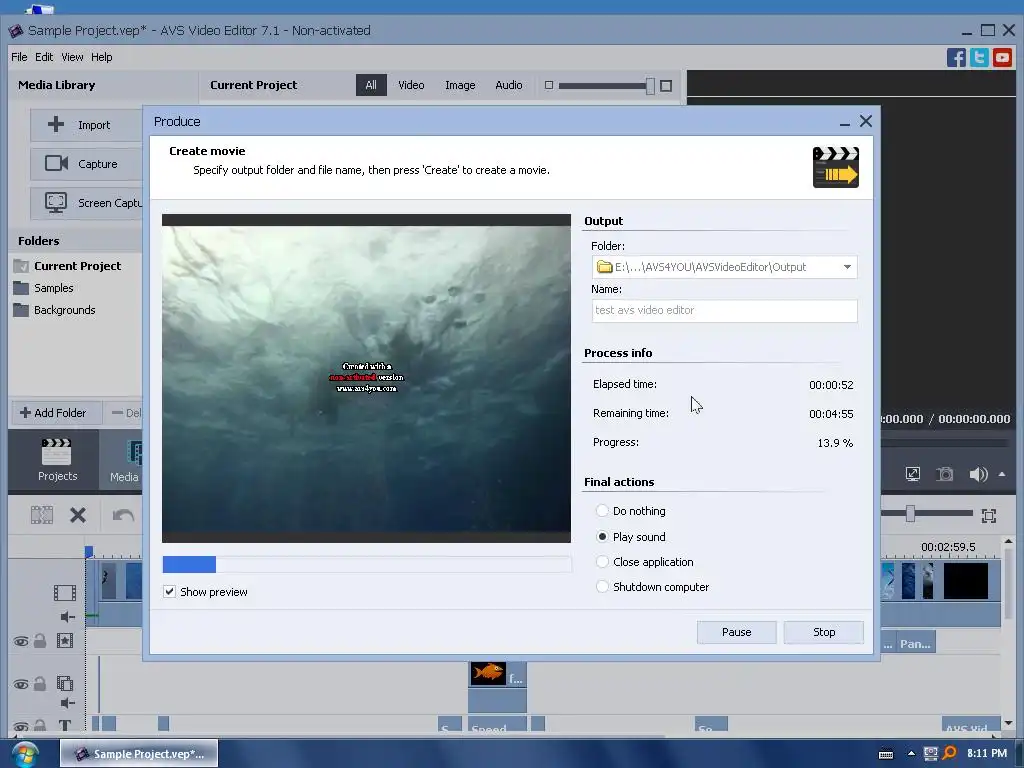Click the volume speaker icon under preview

tap(978, 474)
